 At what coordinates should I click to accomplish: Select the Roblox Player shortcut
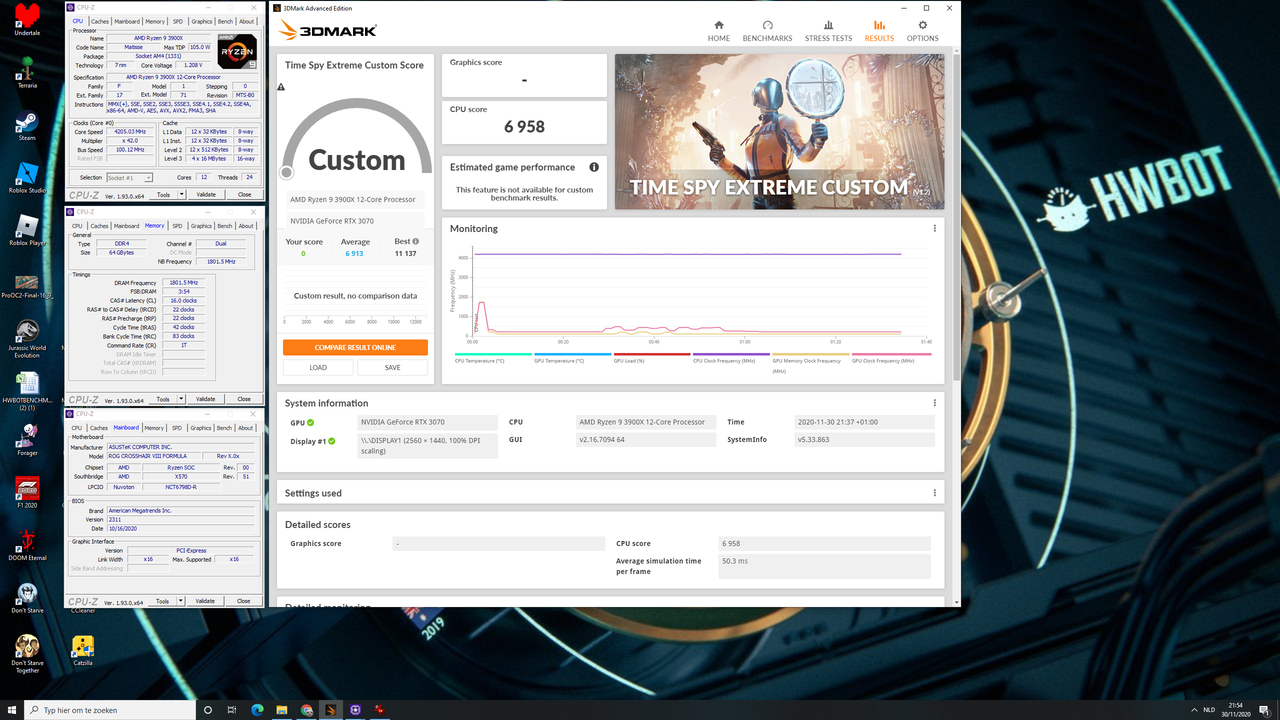pos(27,231)
